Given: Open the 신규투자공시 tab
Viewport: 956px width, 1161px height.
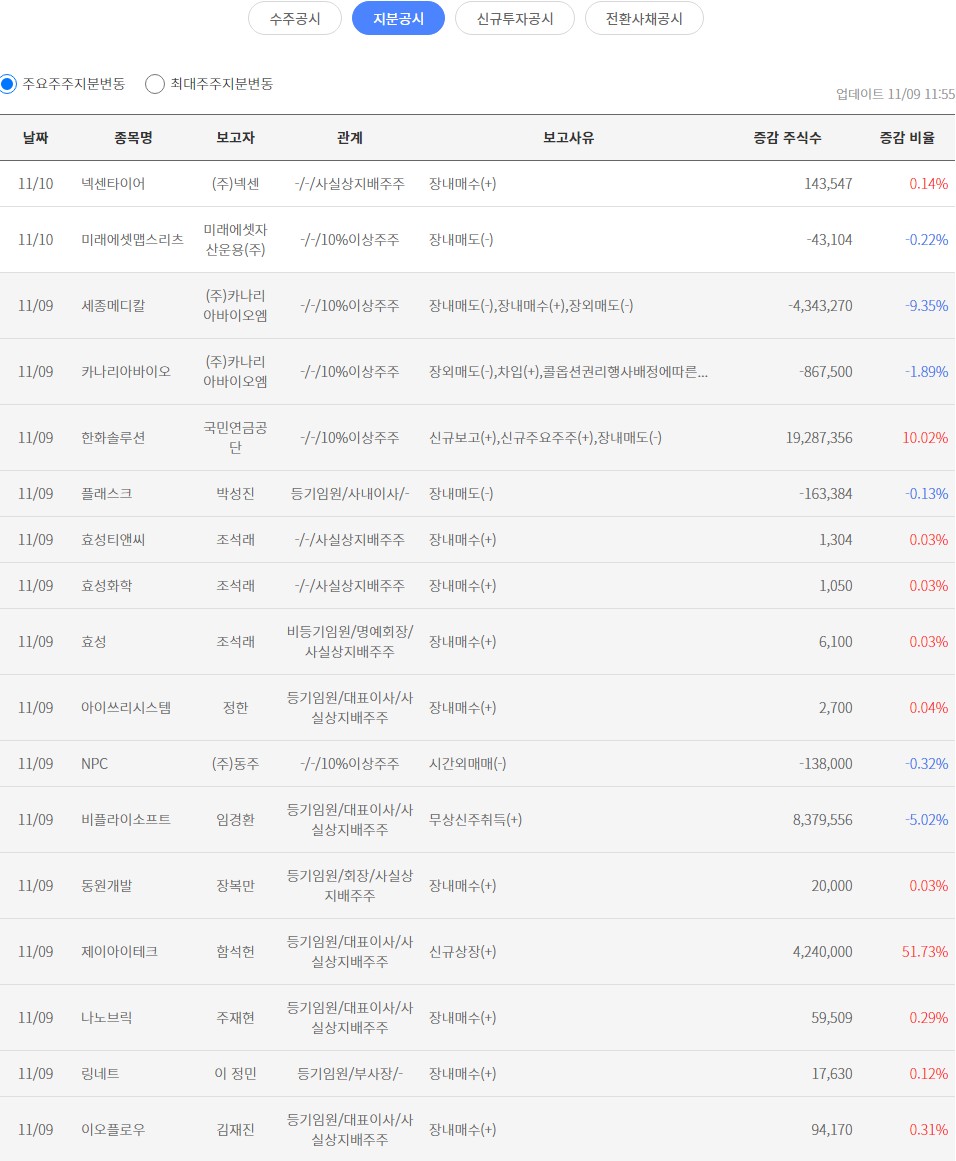Looking at the screenshot, I should point(515,19).
